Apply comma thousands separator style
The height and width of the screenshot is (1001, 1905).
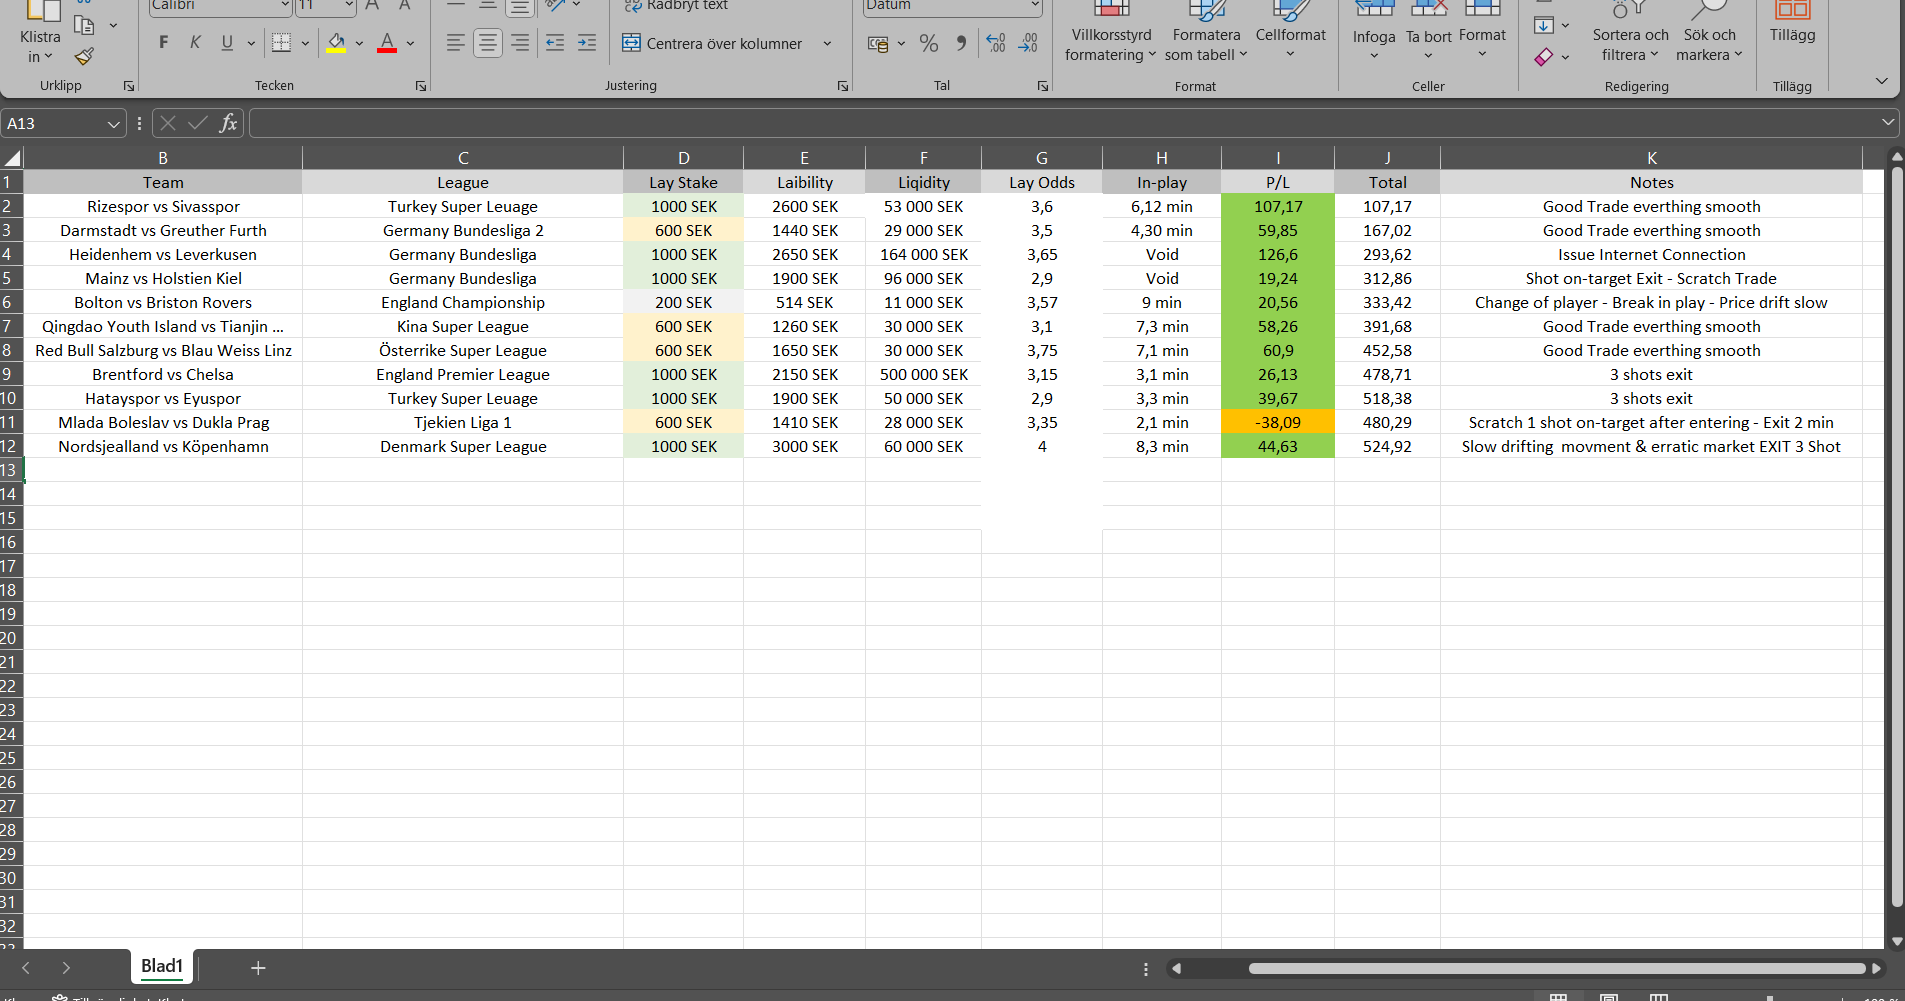point(961,43)
